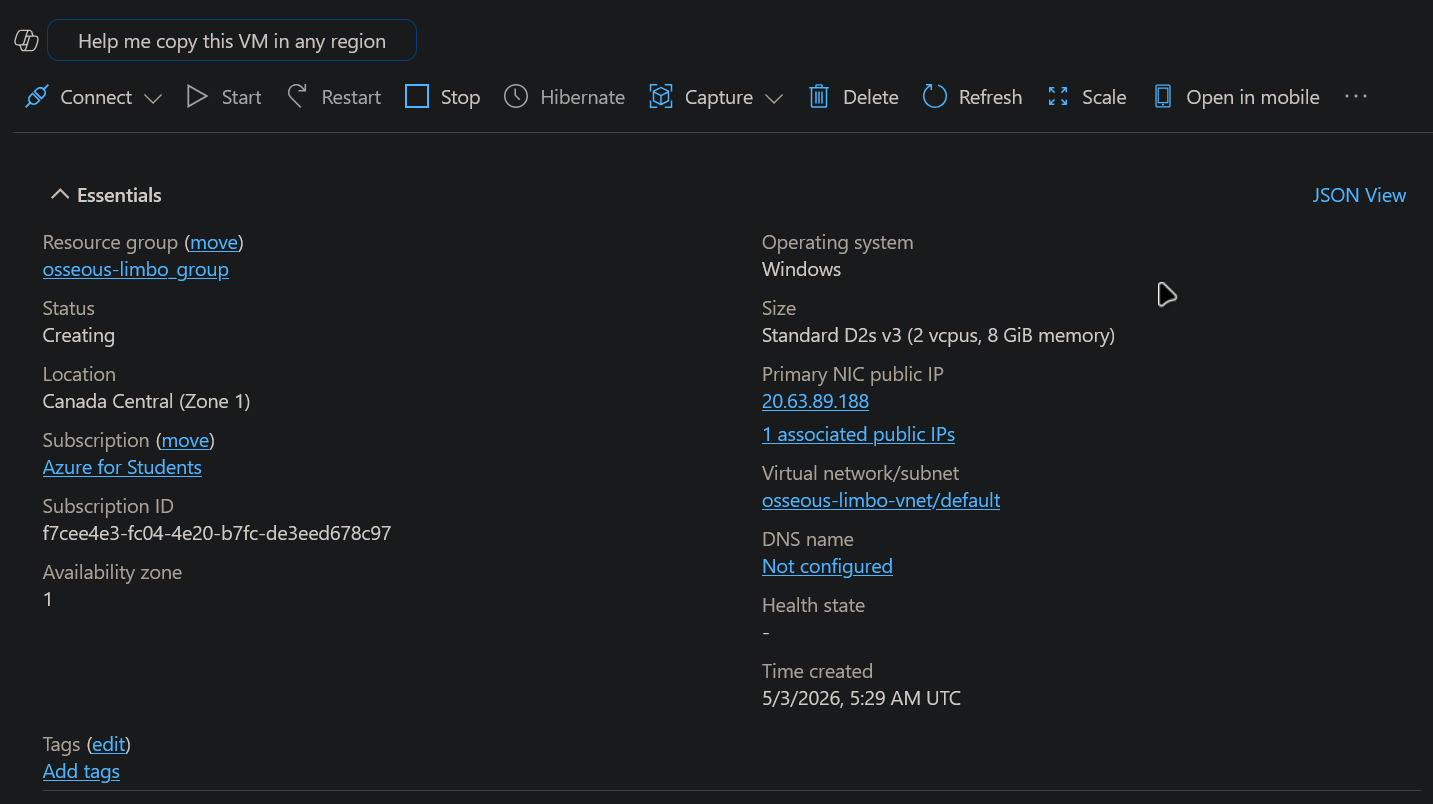Click the Refresh circular arrow icon
Viewport: 1433px width, 804px height.
click(935, 97)
